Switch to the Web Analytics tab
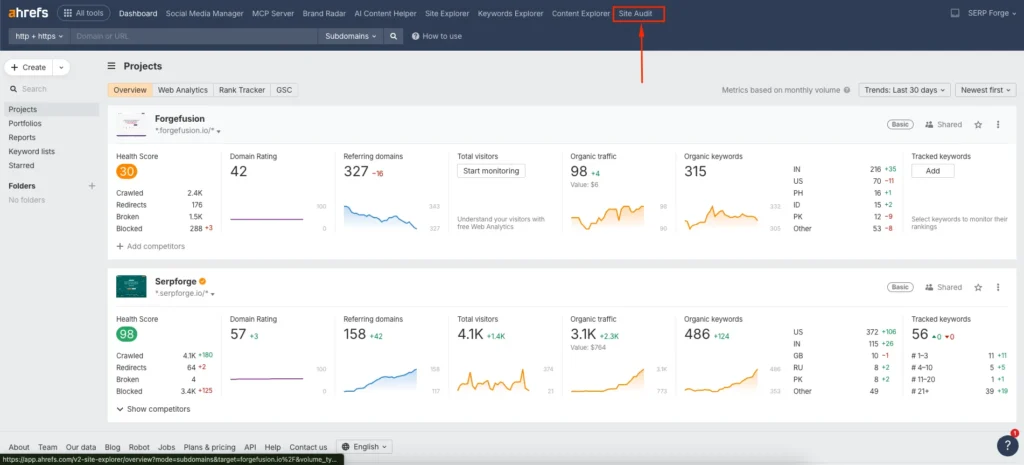 point(183,90)
